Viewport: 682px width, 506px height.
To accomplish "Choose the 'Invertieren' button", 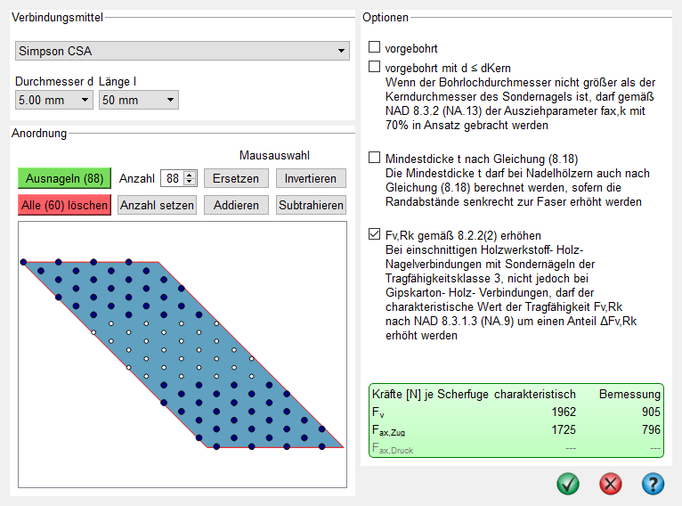I will tap(311, 178).
